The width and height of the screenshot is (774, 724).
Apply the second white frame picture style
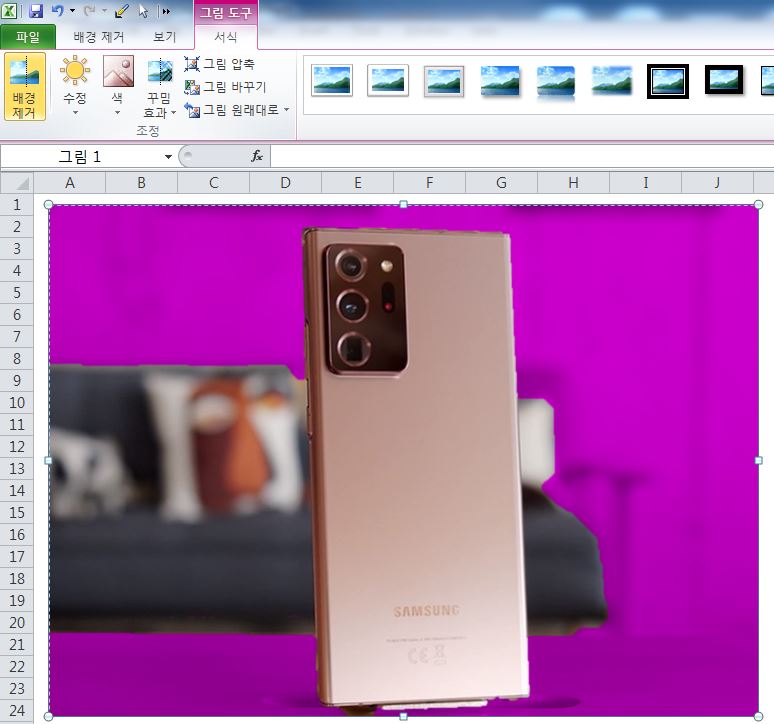pyautogui.click(x=388, y=80)
